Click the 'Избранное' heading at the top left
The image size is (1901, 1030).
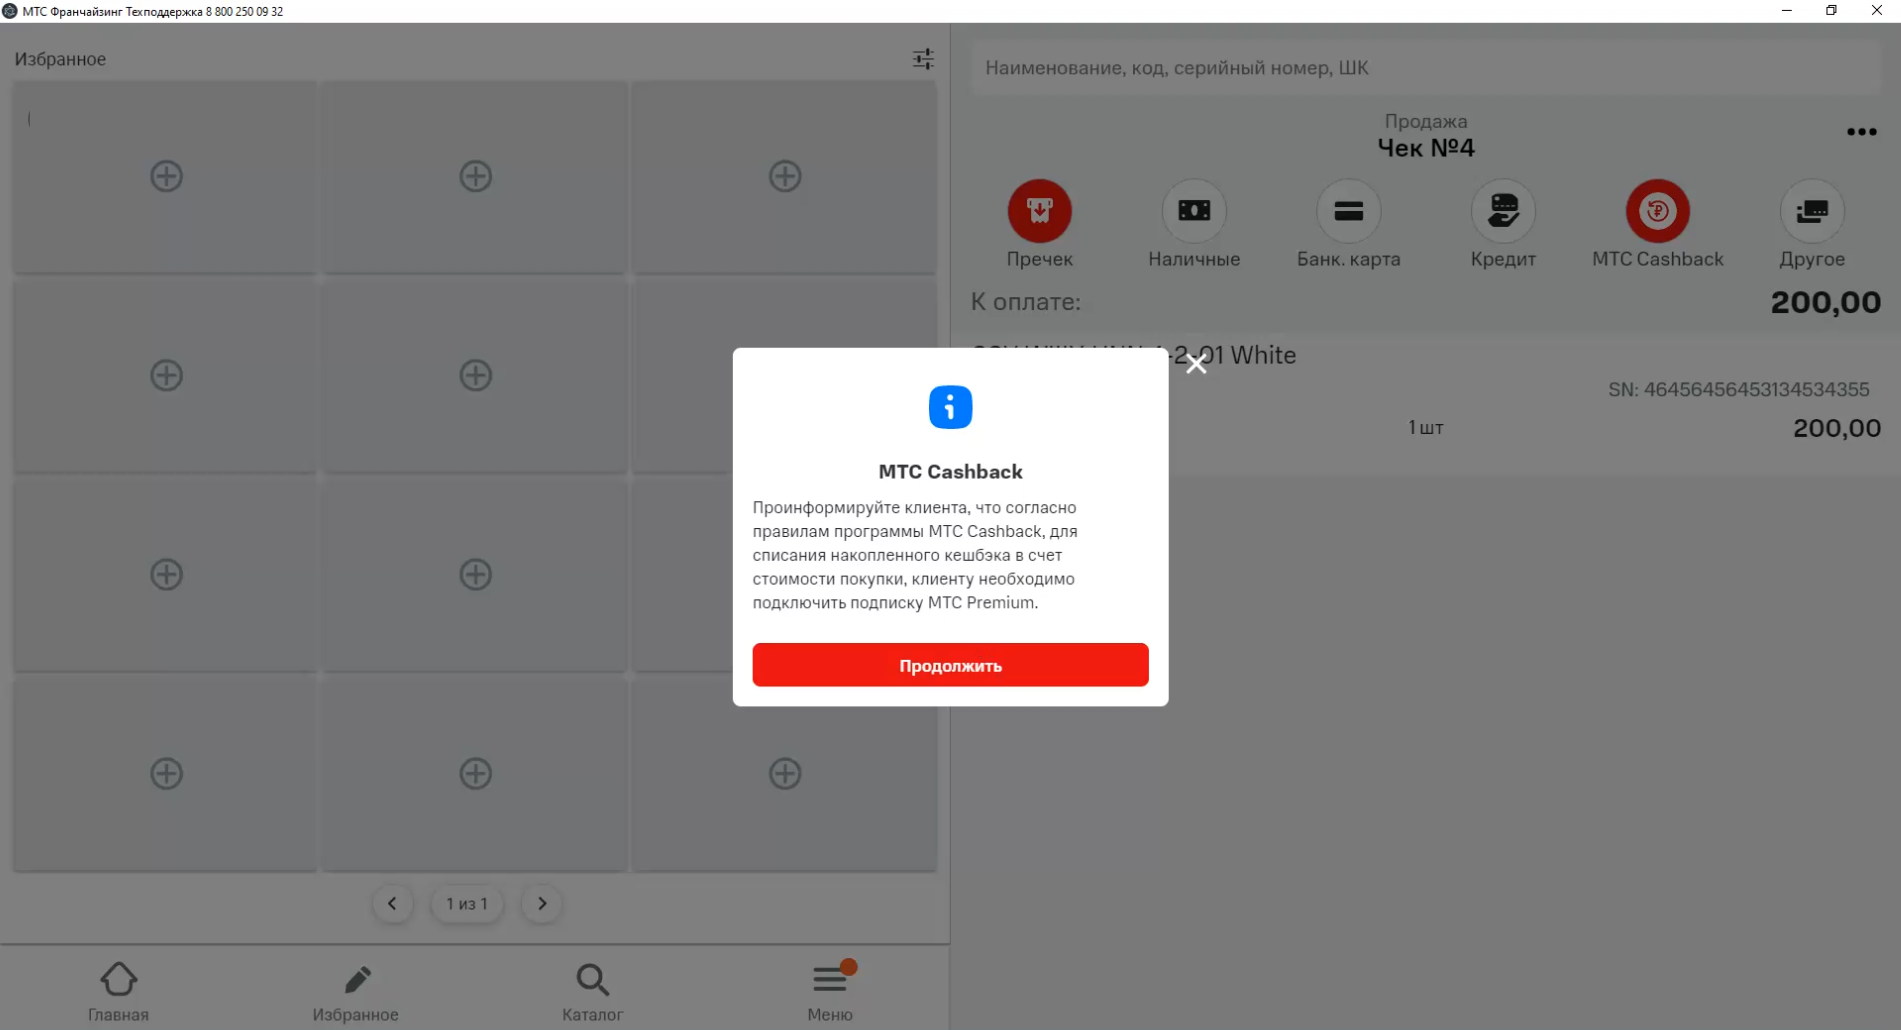coord(60,59)
